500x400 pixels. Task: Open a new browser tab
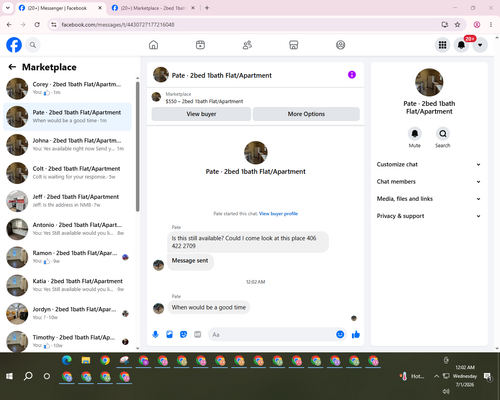(x=207, y=8)
